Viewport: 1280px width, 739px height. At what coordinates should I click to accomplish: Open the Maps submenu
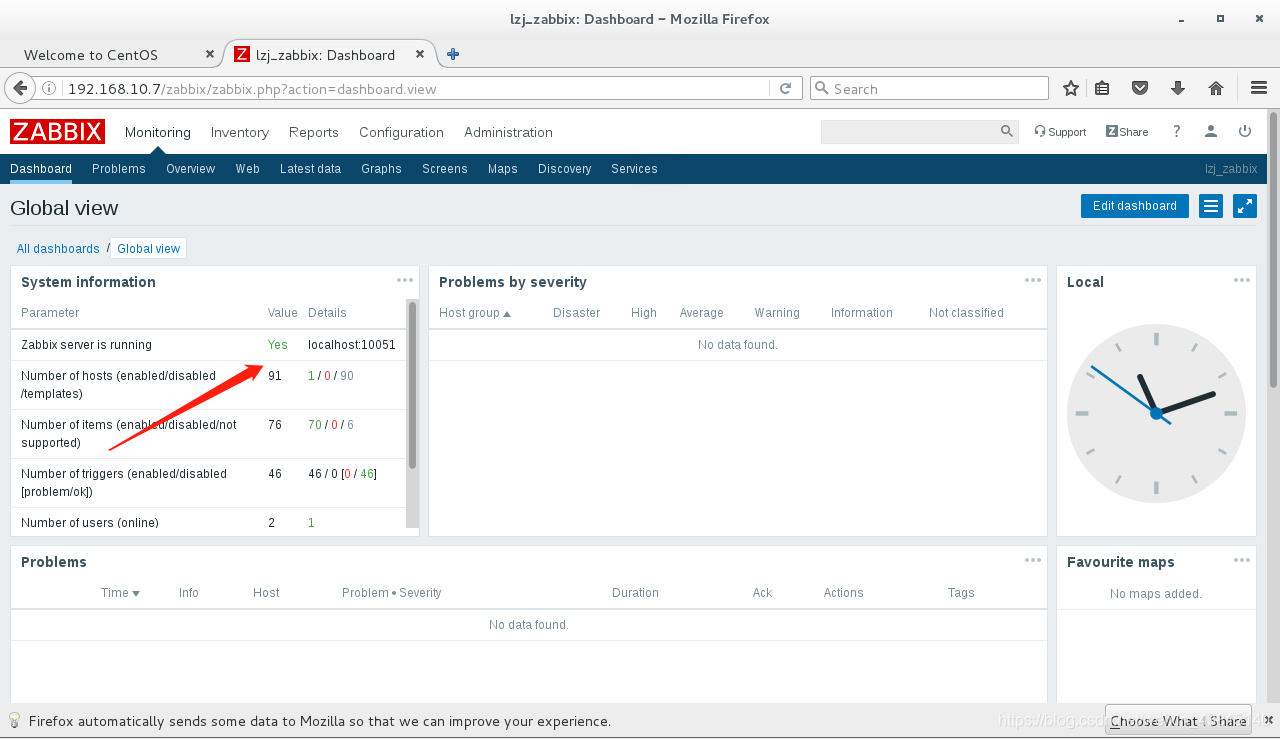pyautogui.click(x=503, y=169)
